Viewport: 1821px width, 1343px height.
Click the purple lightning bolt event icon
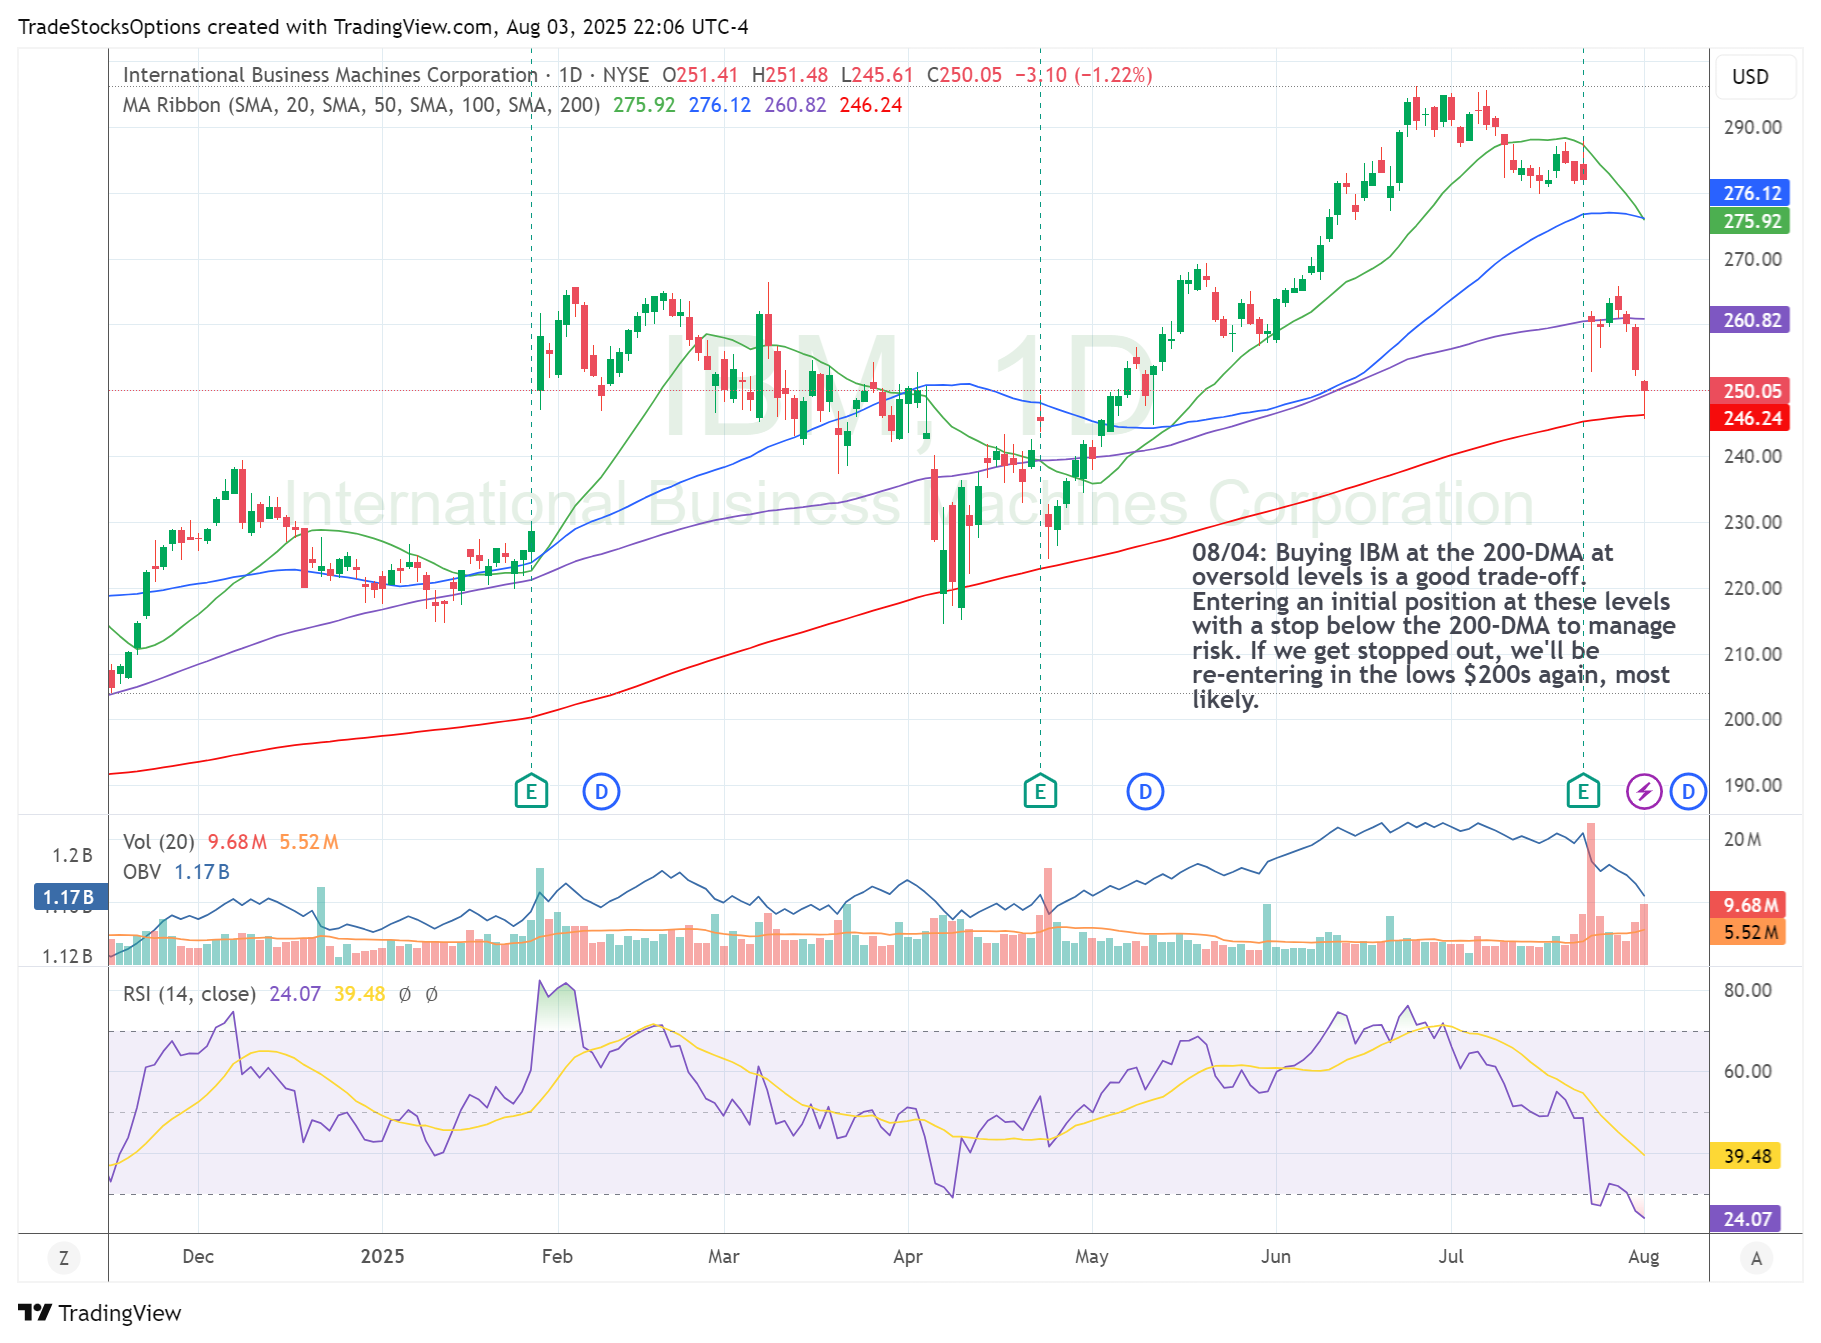[x=1644, y=792]
